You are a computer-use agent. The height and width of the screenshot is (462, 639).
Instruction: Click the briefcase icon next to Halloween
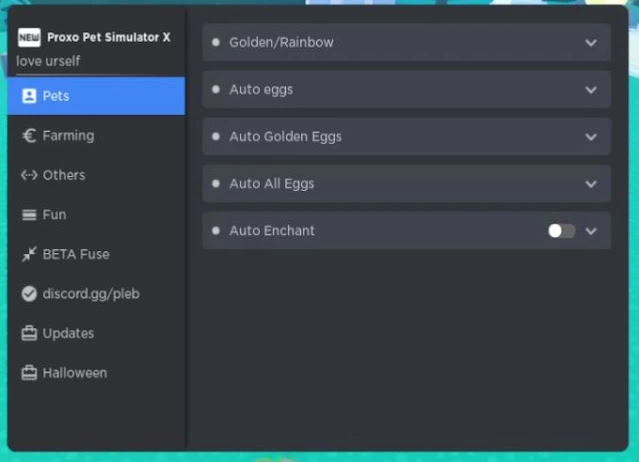29,373
